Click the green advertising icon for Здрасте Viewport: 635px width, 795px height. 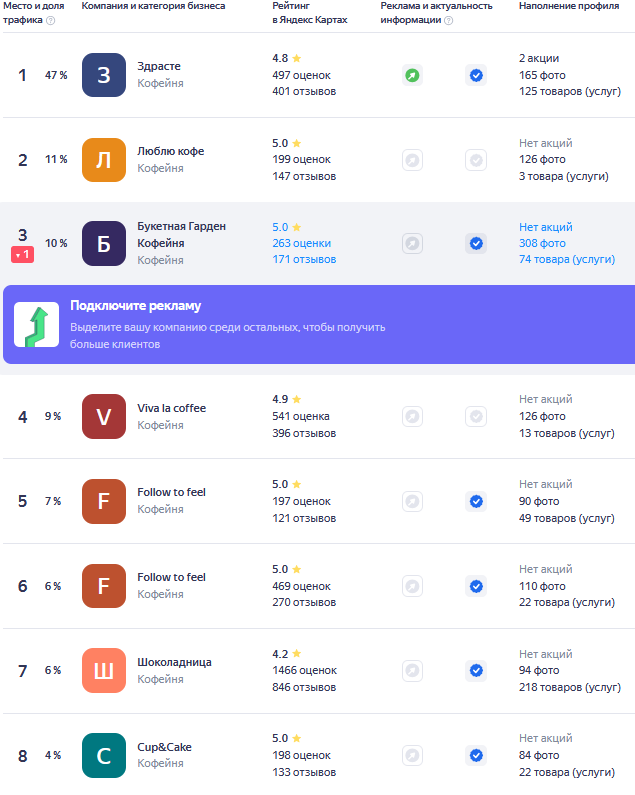412,75
